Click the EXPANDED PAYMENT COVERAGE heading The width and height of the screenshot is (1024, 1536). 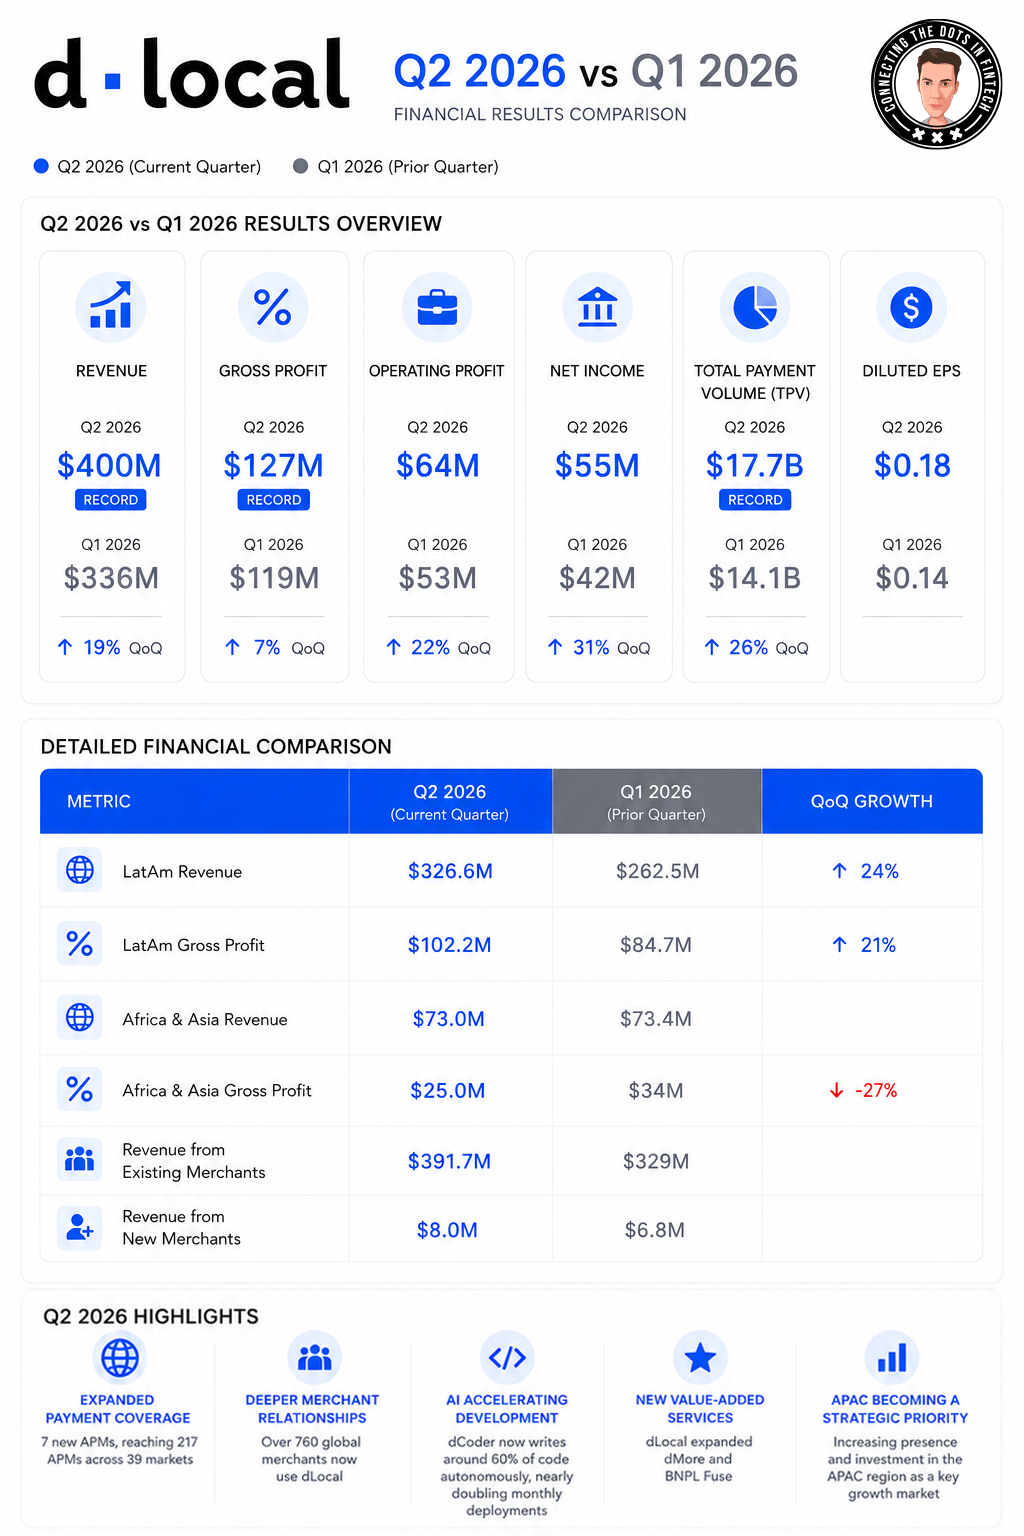(118, 1409)
